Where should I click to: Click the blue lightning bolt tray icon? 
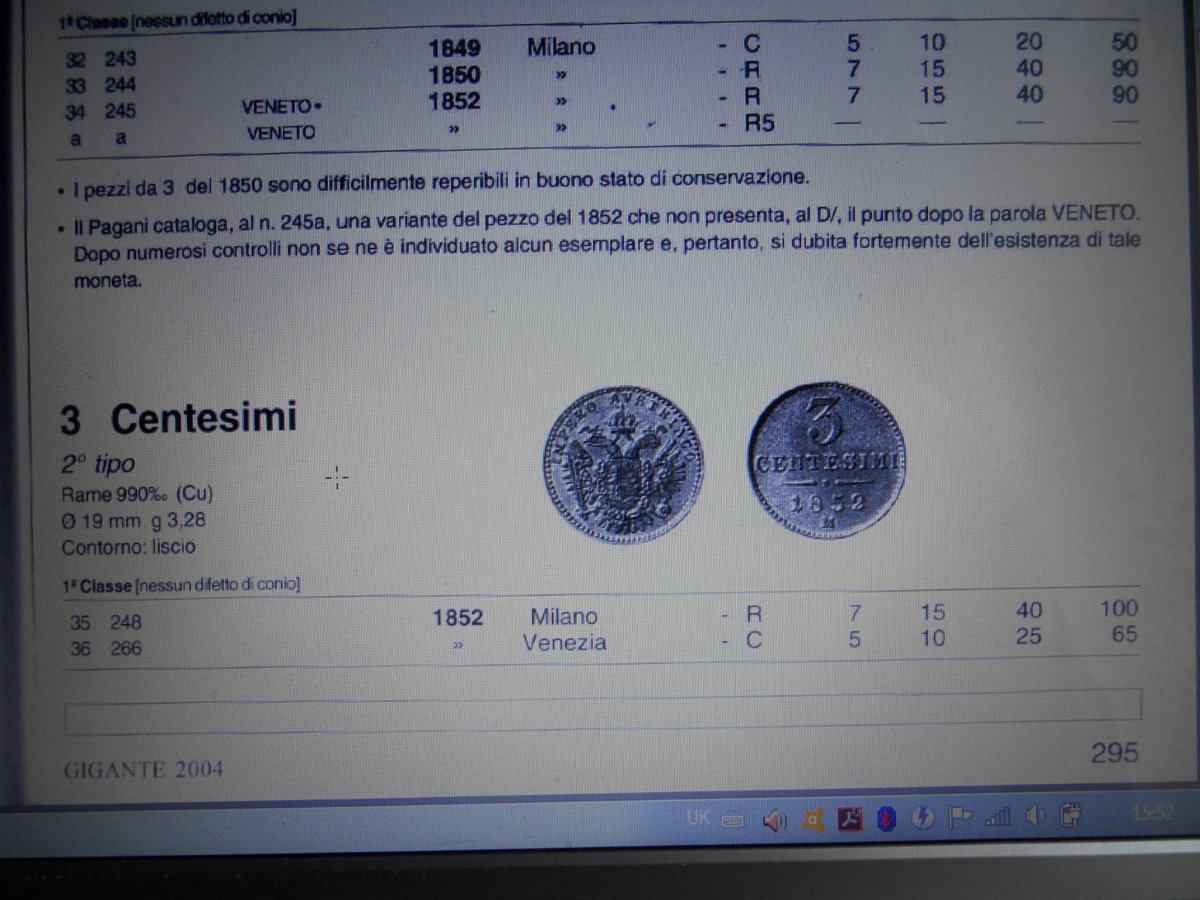[x=923, y=820]
